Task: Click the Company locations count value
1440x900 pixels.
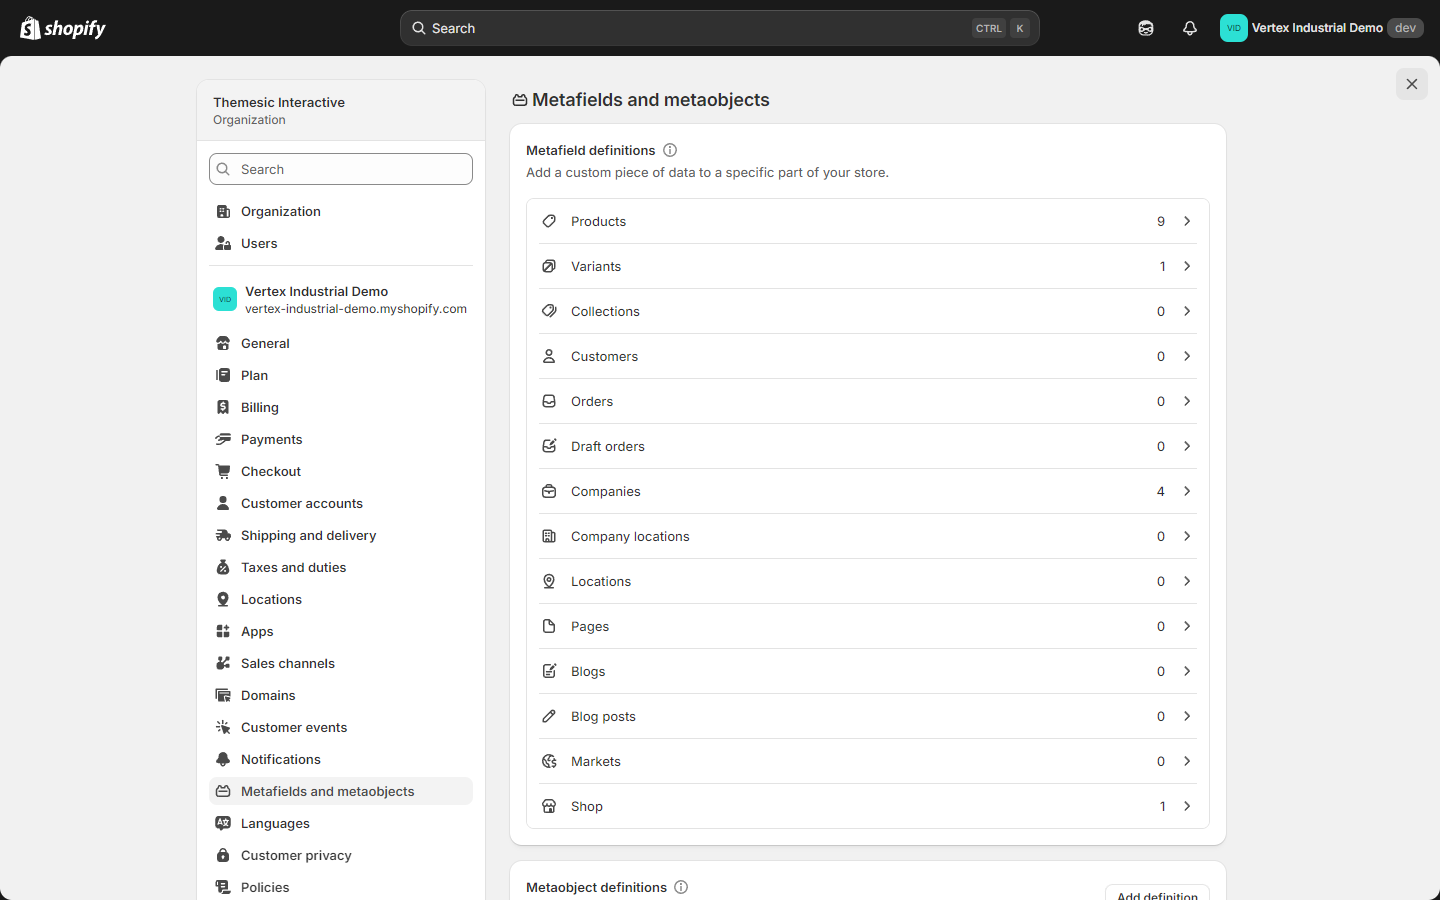Action: (1161, 536)
